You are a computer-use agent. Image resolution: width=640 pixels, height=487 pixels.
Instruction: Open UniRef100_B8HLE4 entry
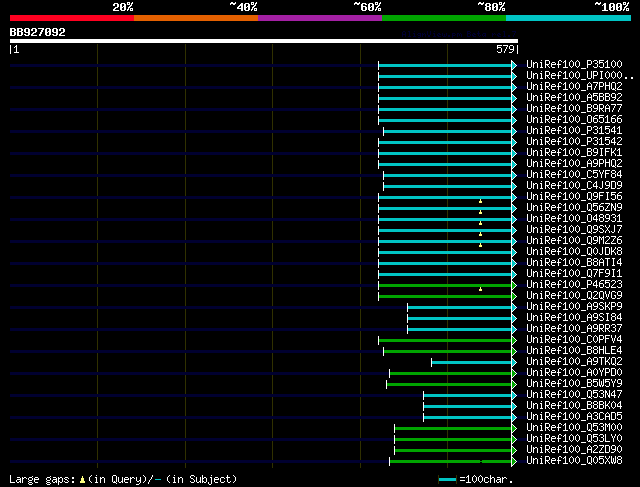click(x=574, y=351)
